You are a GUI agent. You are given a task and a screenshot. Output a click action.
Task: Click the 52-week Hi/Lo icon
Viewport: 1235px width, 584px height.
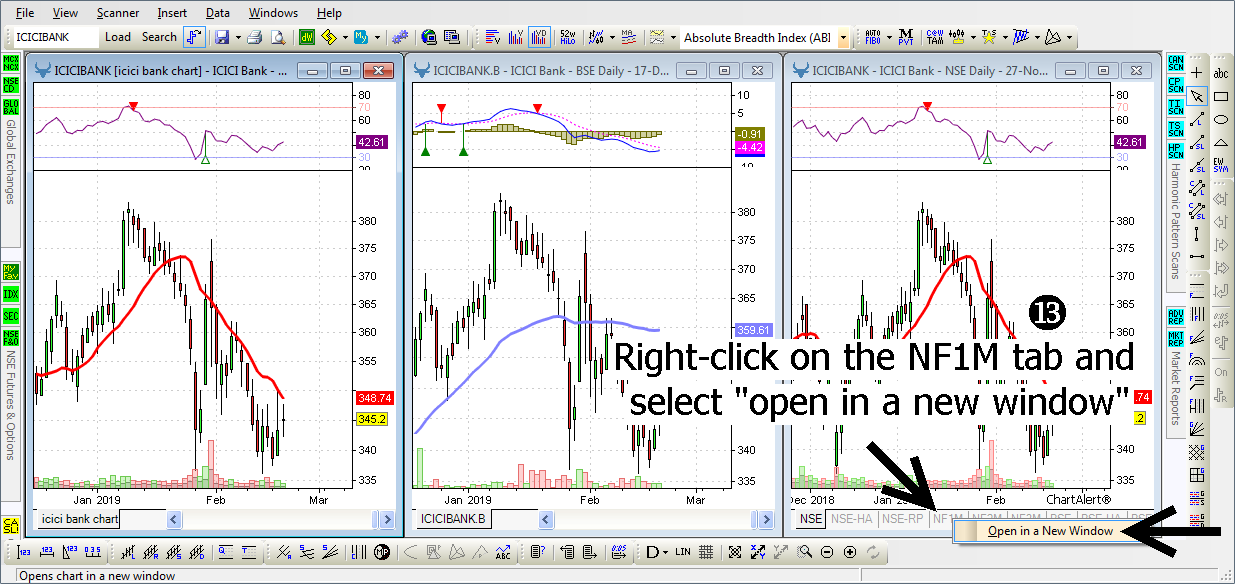coord(569,37)
